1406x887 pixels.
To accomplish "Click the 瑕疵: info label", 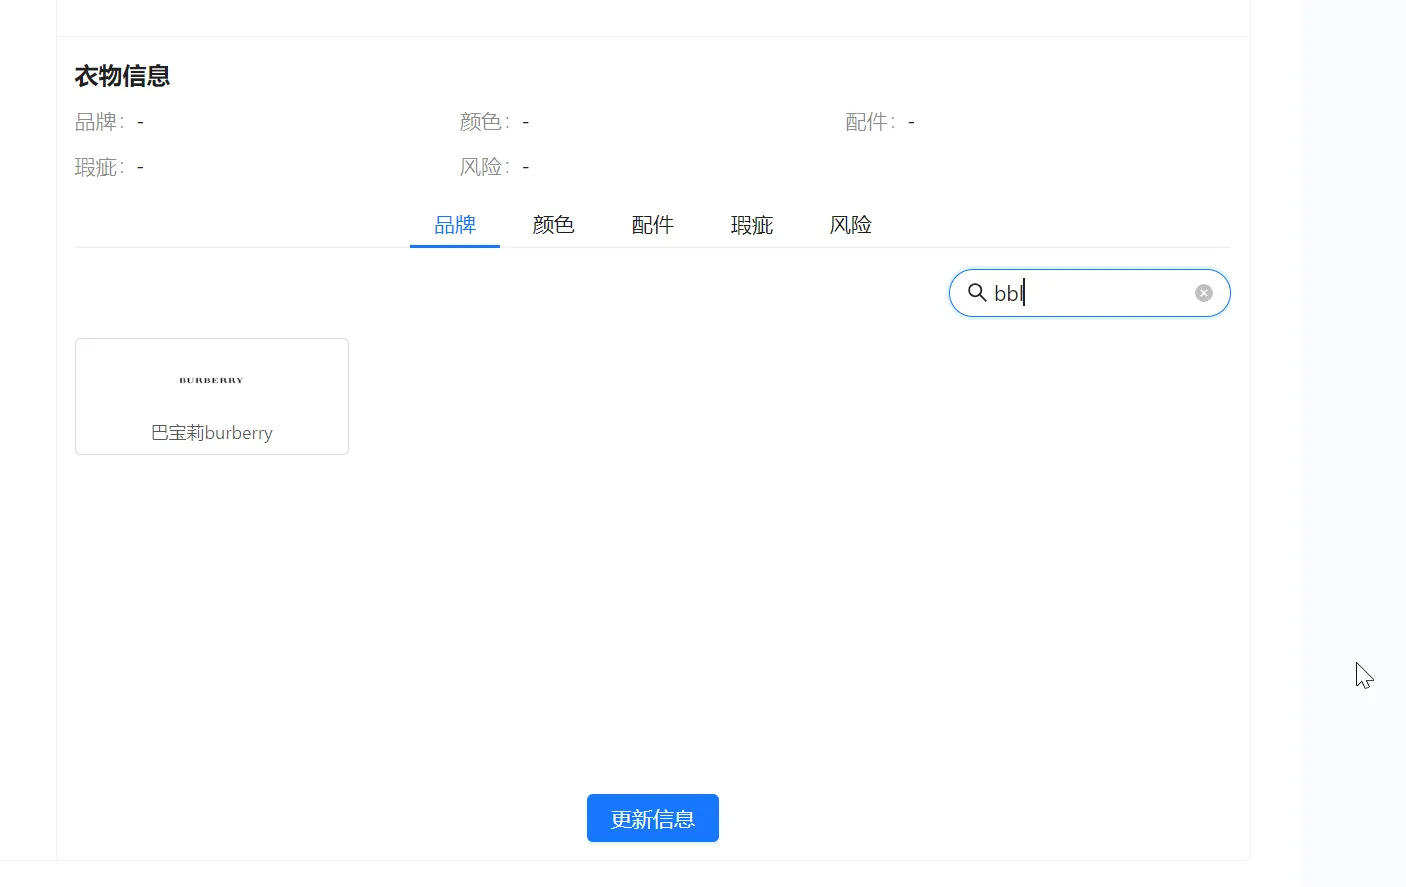I will (100, 167).
